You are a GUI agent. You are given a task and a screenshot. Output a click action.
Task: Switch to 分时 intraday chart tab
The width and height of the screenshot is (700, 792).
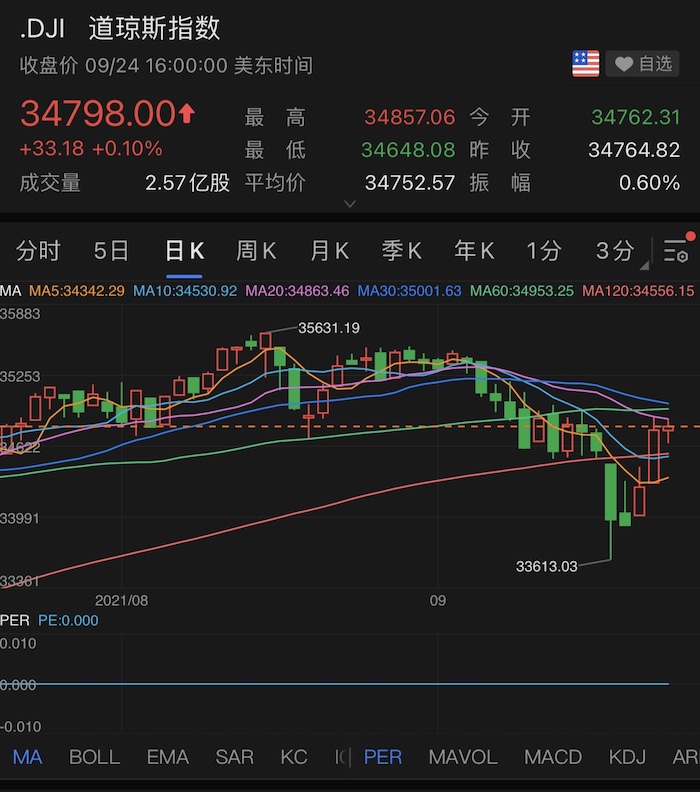tap(38, 251)
